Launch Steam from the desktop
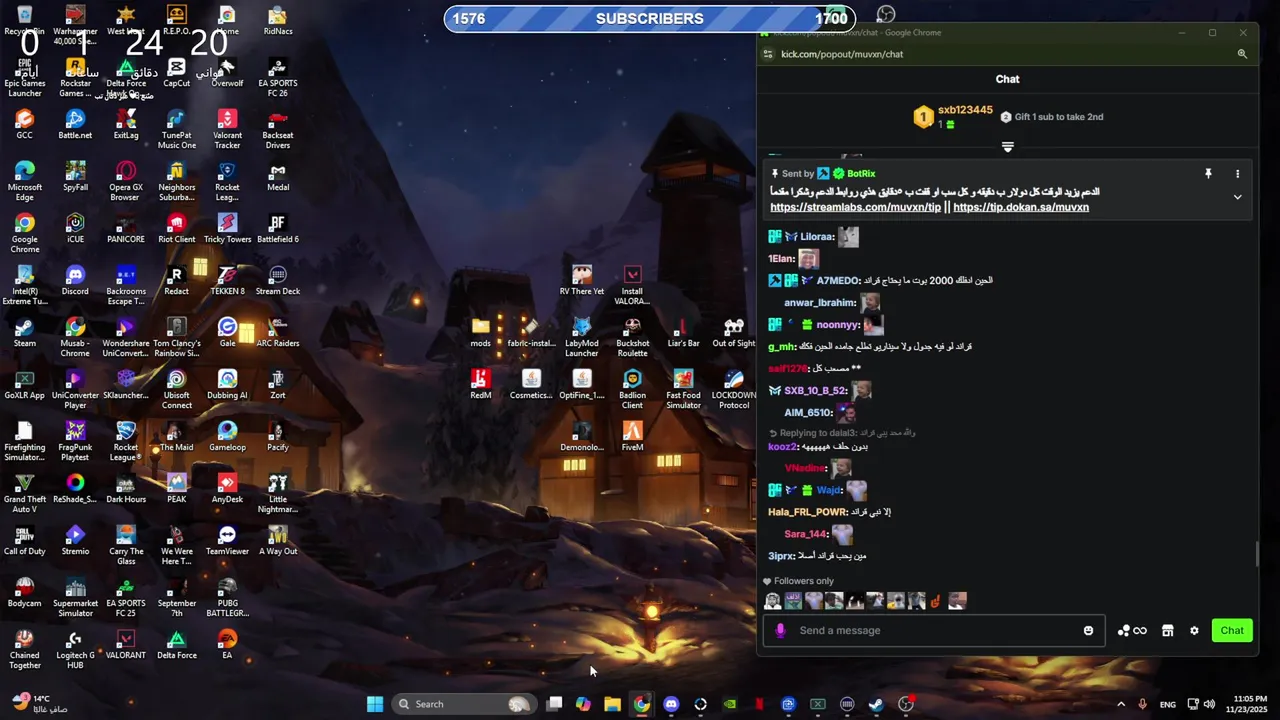Image resolution: width=1280 pixels, height=720 pixels. point(25,332)
